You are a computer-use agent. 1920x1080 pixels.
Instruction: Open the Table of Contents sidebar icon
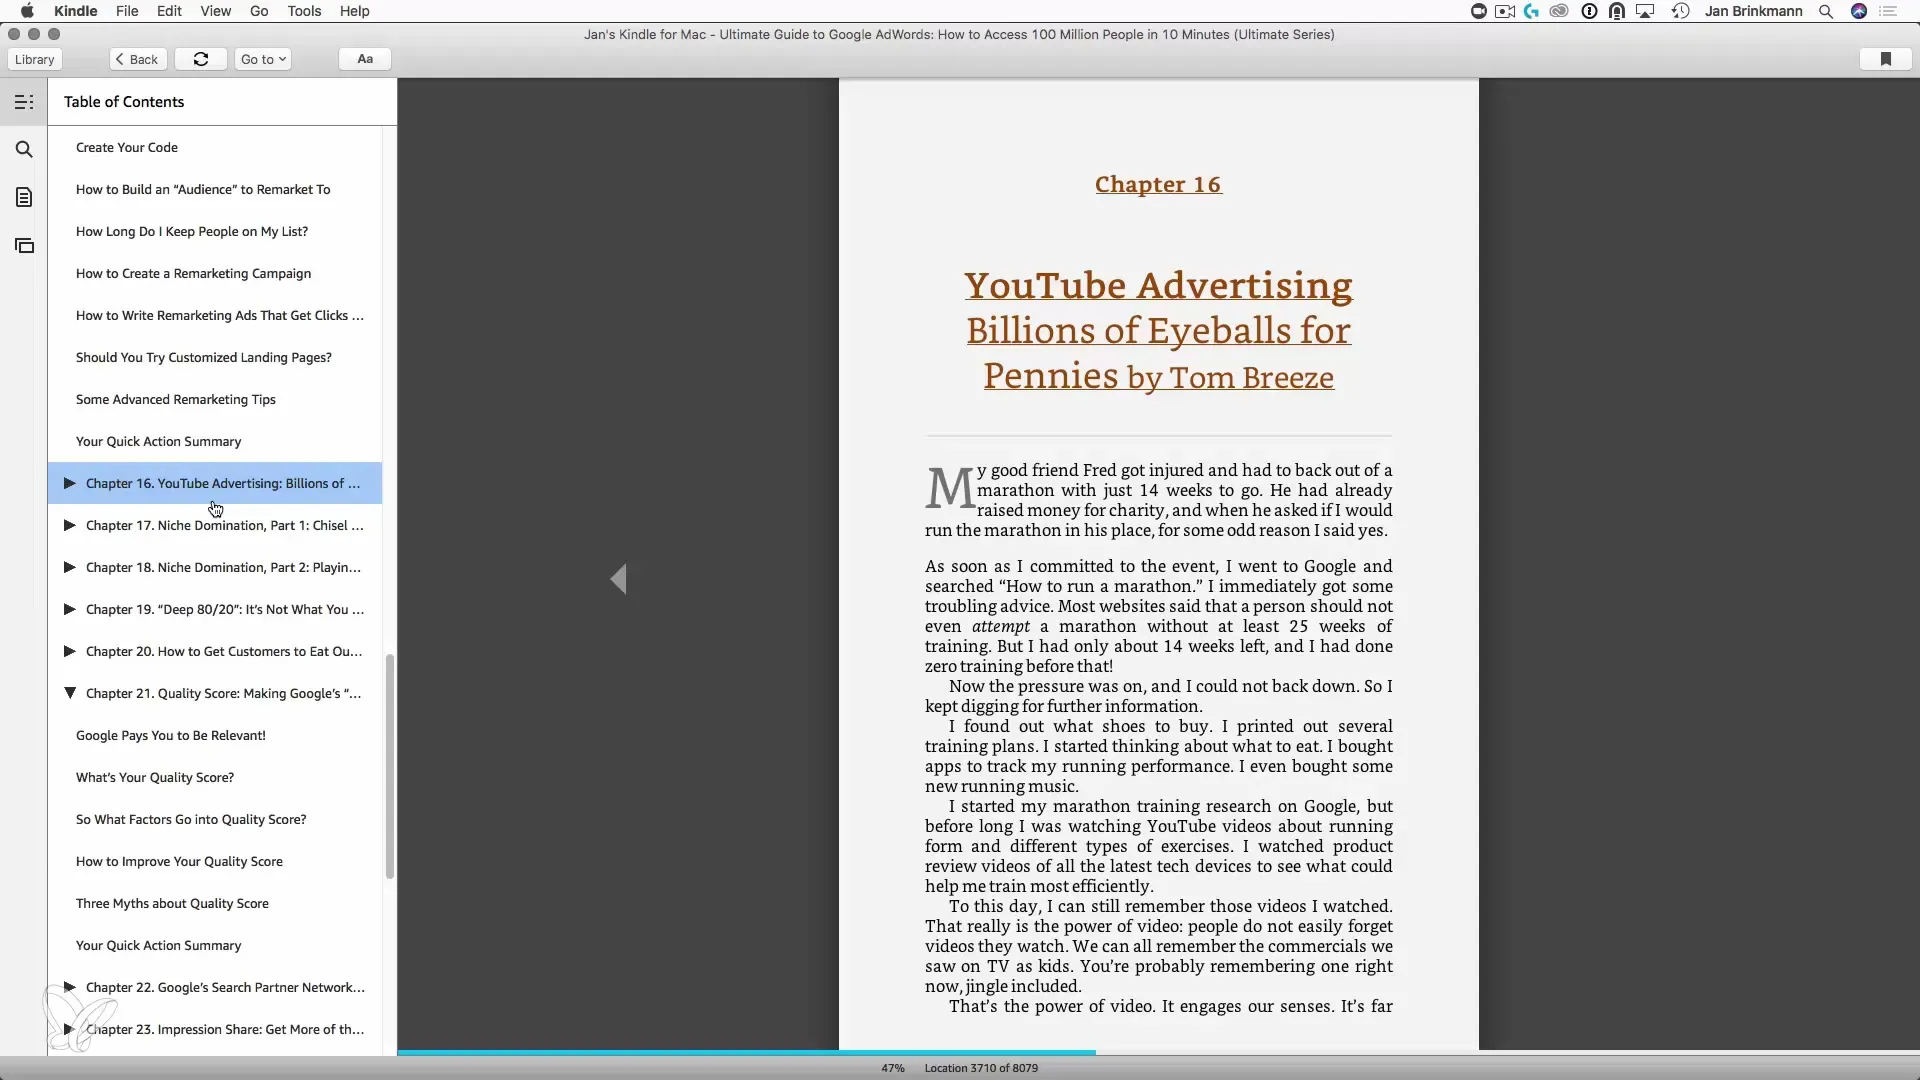pyautogui.click(x=24, y=102)
